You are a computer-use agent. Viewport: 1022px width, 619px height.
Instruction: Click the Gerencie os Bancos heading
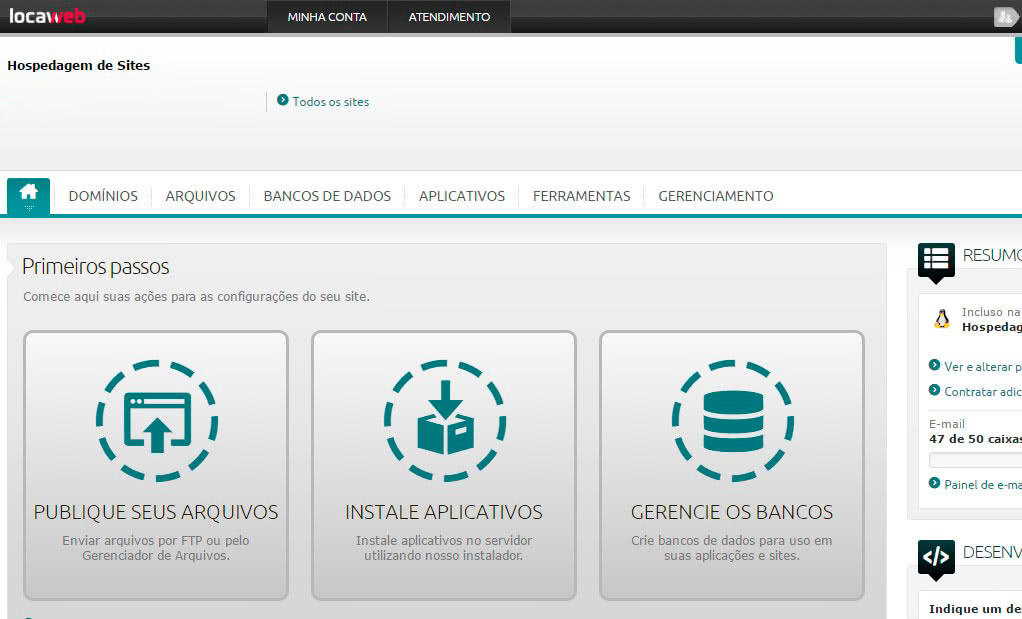coord(732,512)
